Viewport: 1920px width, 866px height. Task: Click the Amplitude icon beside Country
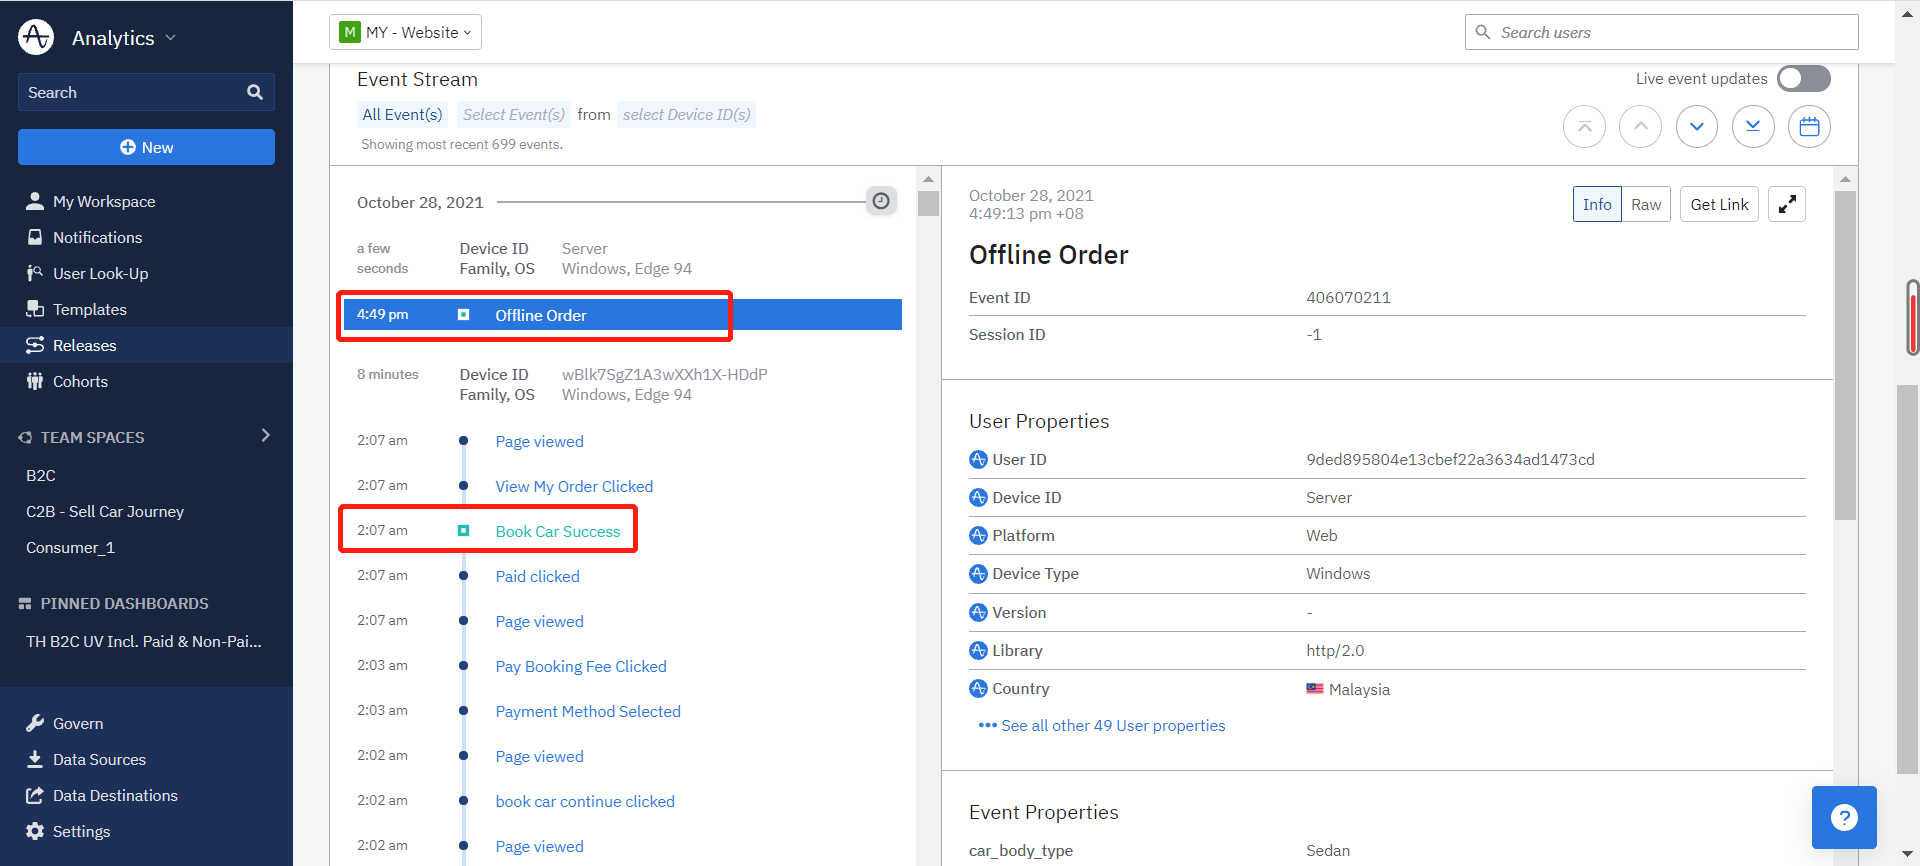978,688
